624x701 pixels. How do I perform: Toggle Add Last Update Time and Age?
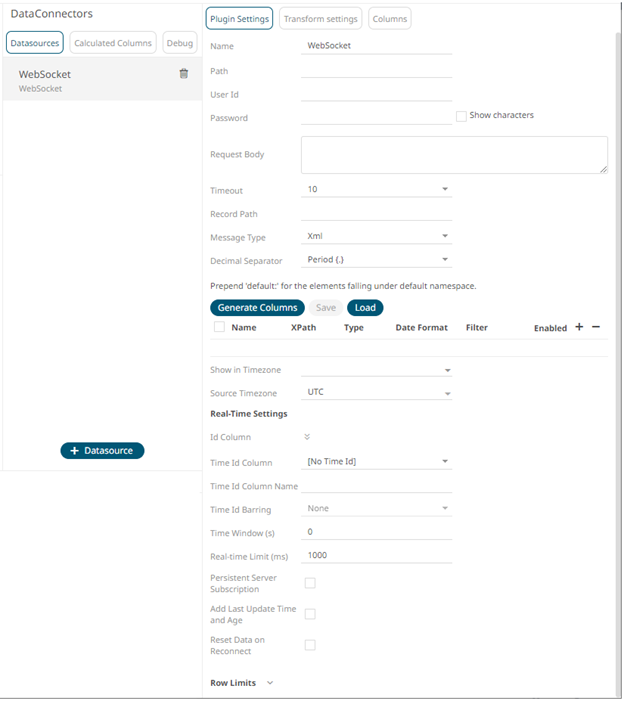310,614
